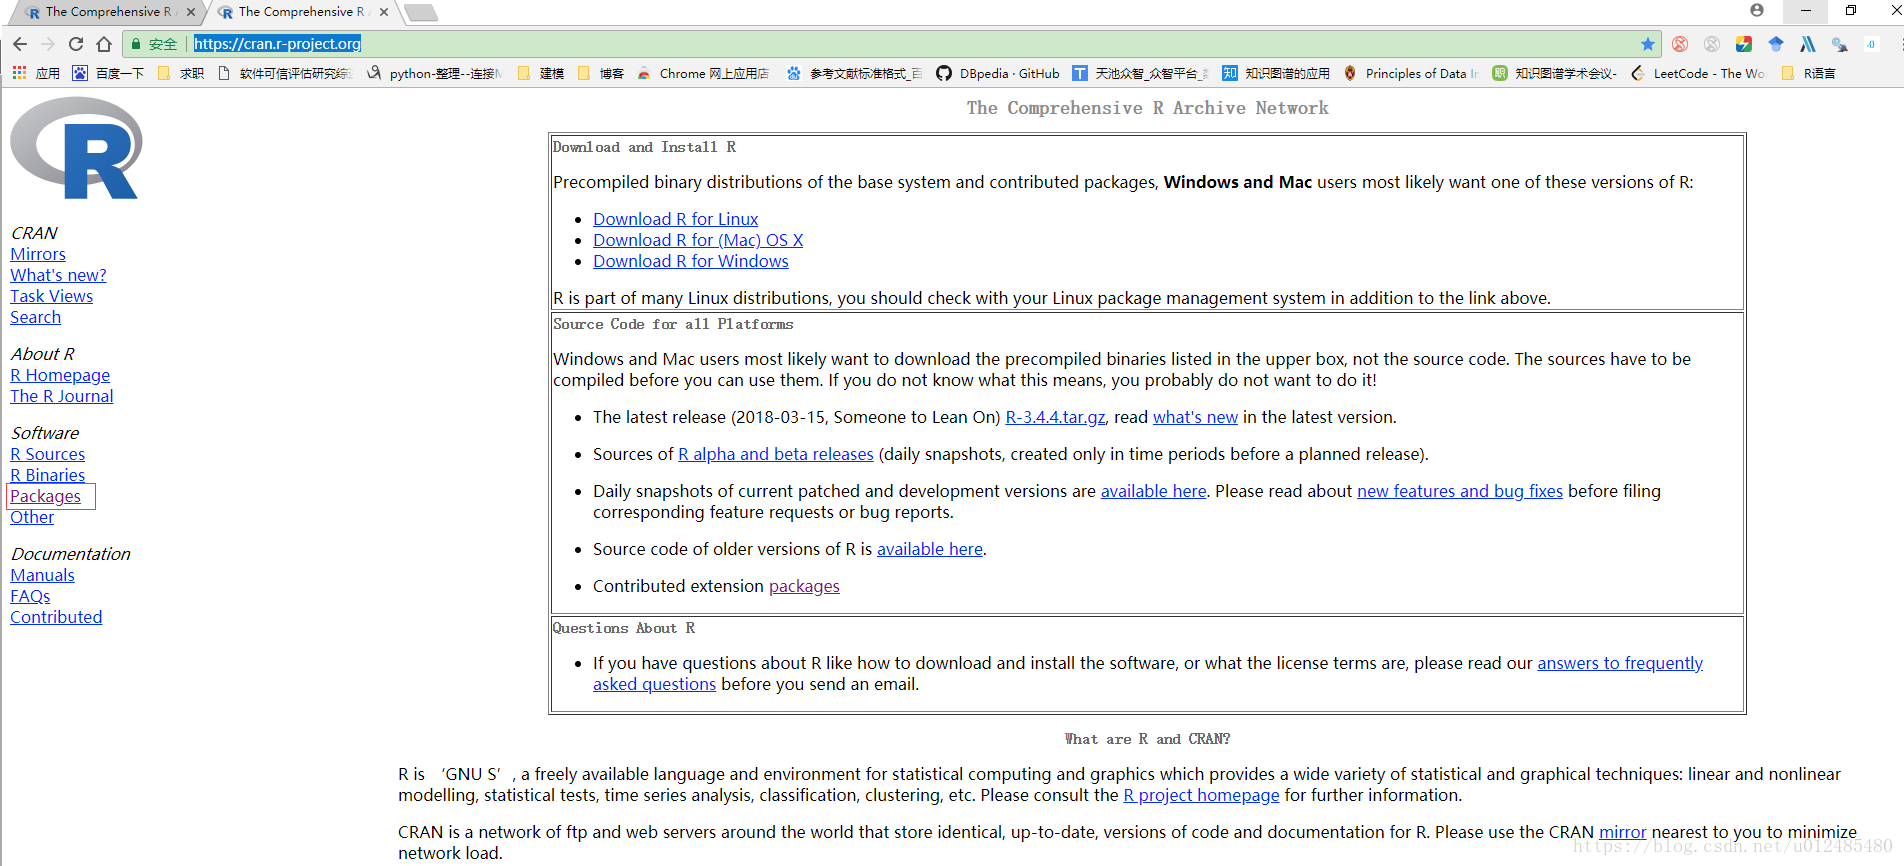The height and width of the screenshot is (866, 1904).
Task: Open the 天池众智 bookmark
Action: click(1141, 73)
